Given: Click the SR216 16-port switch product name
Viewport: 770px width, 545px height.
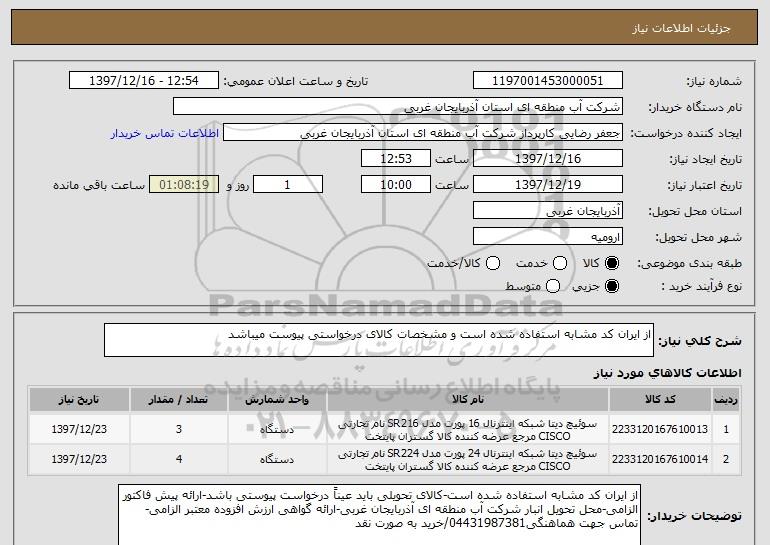Looking at the screenshot, I should pyautogui.click(x=468, y=430).
